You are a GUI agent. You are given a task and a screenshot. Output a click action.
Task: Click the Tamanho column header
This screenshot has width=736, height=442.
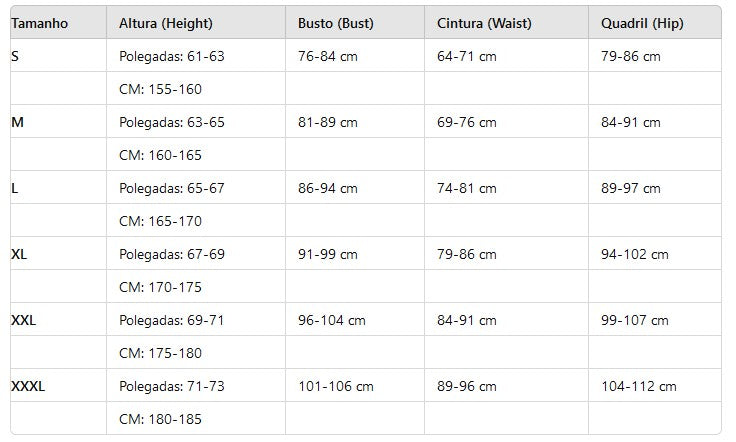coord(39,23)
